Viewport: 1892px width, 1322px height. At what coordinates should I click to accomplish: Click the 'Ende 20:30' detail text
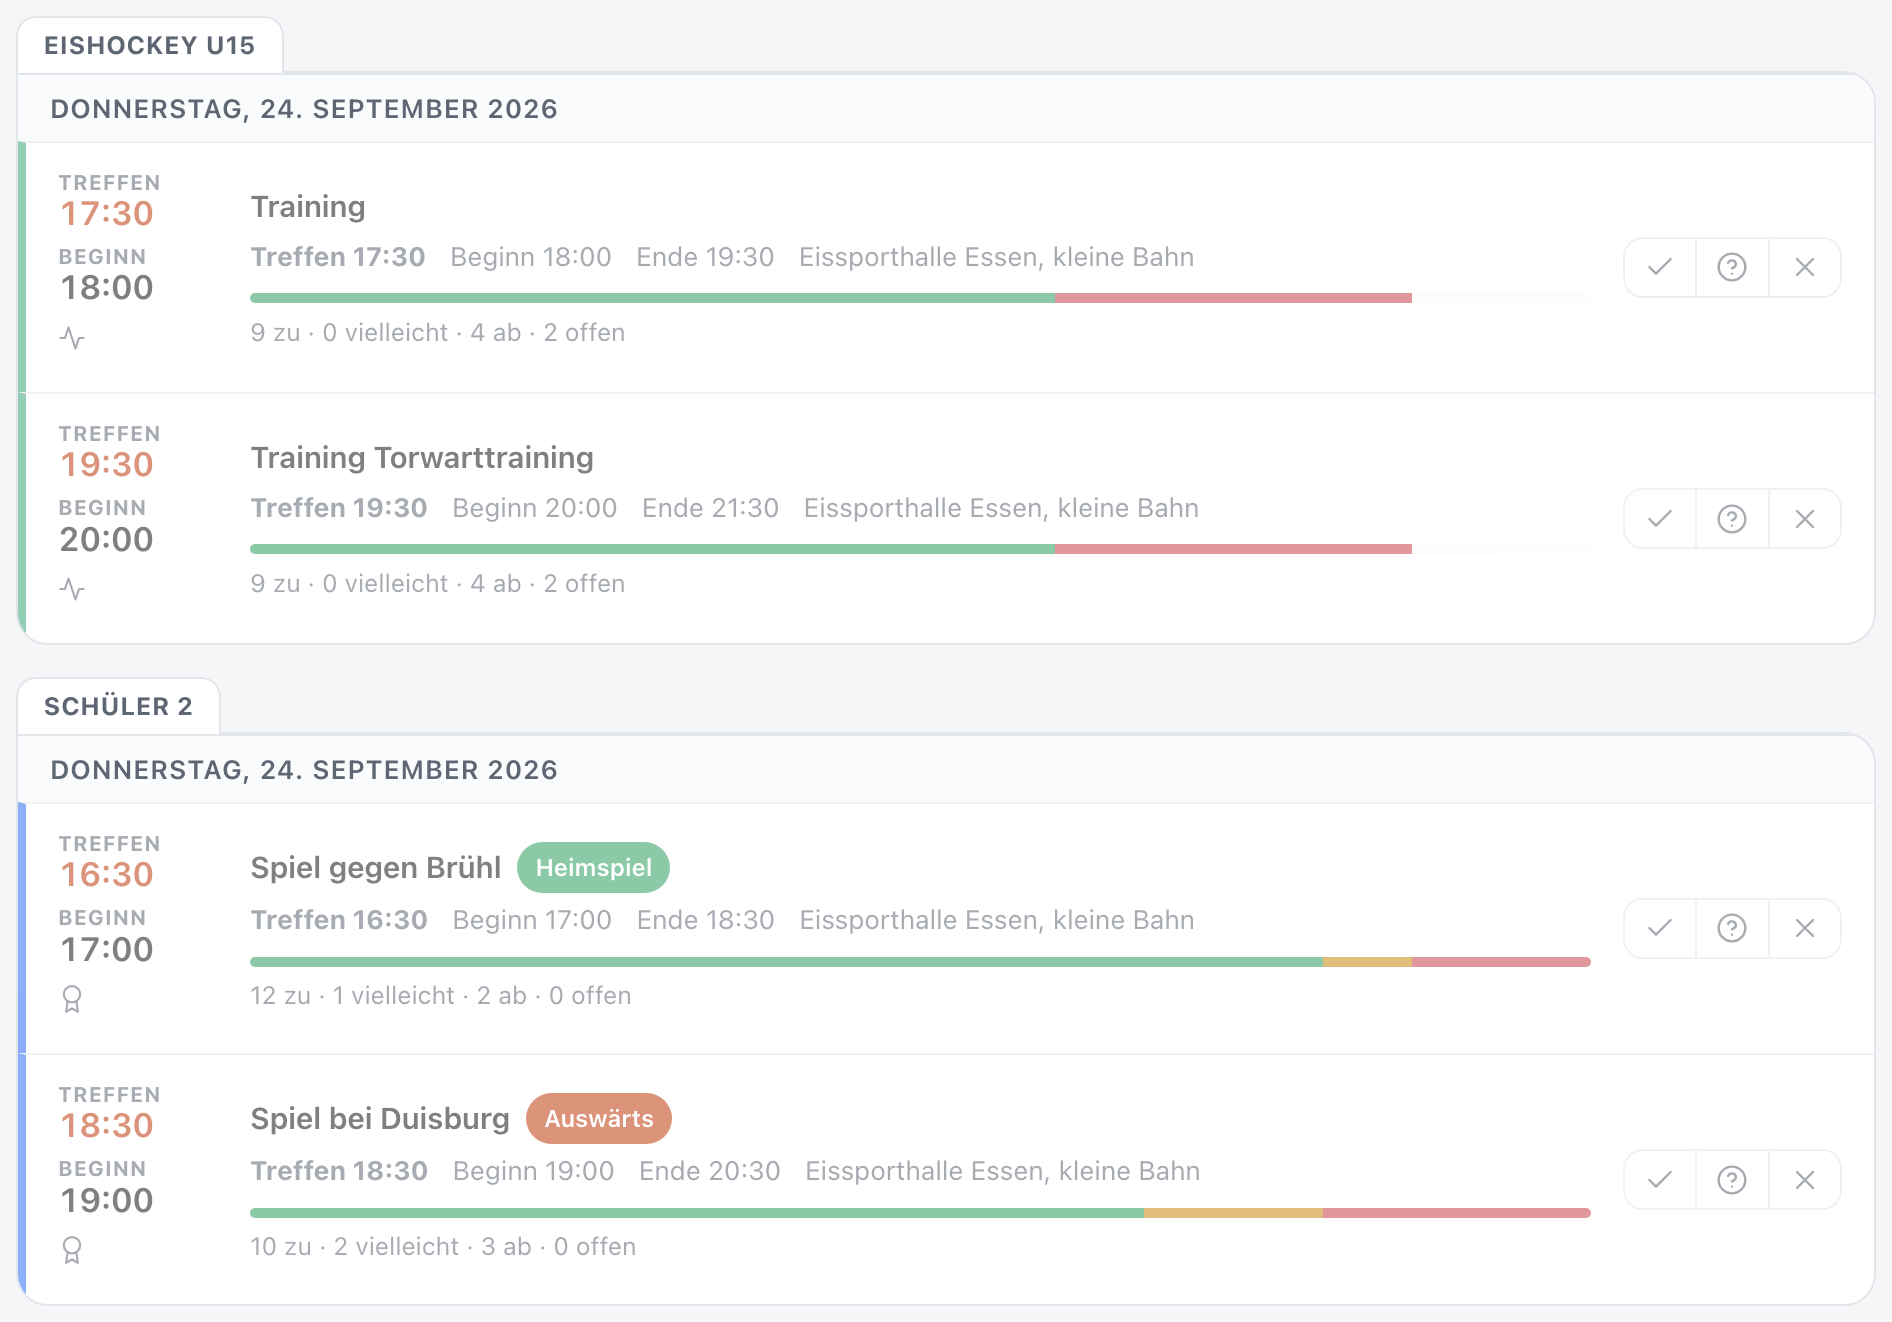pos(710,1171)
